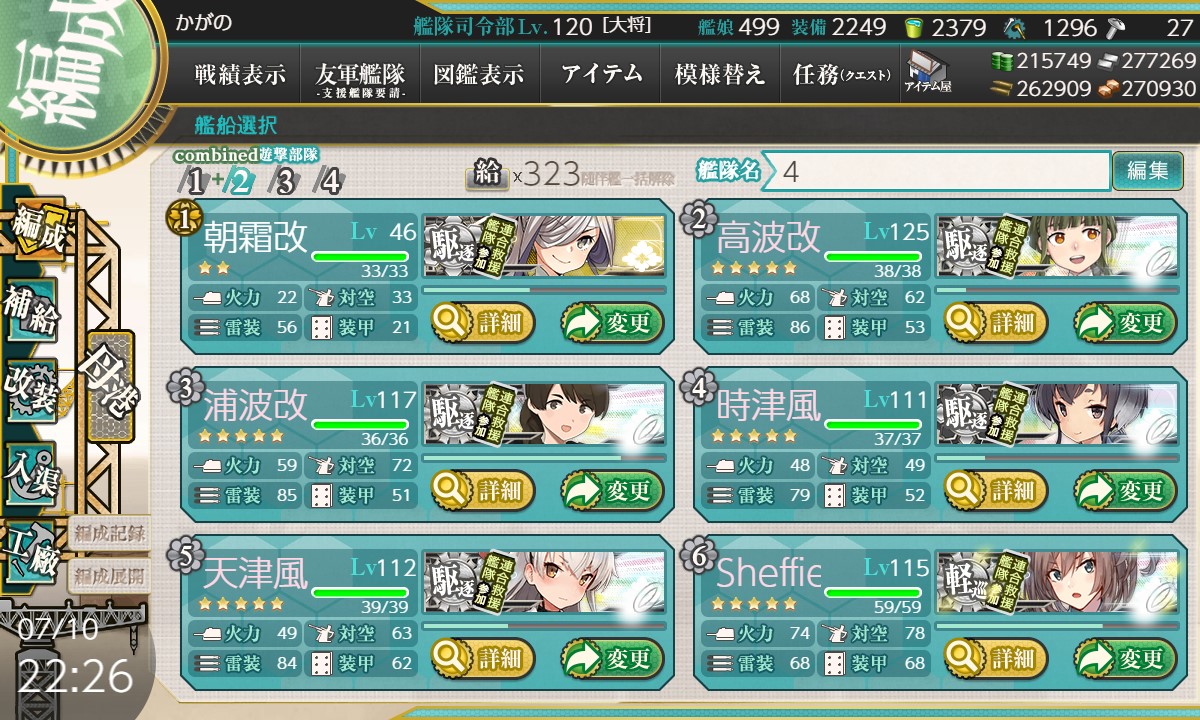Open the 戦績表示 menu item
1200x720 pixels.
pos(240,74)
